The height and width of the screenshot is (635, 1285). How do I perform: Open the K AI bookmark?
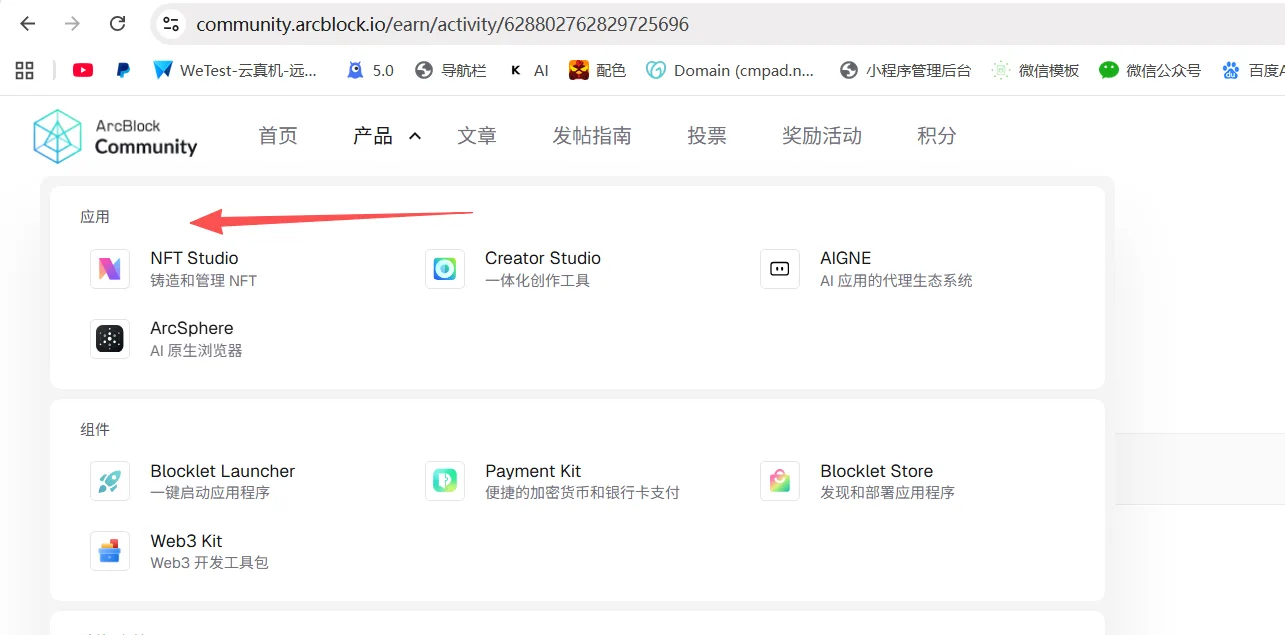[x=529, y=70]
